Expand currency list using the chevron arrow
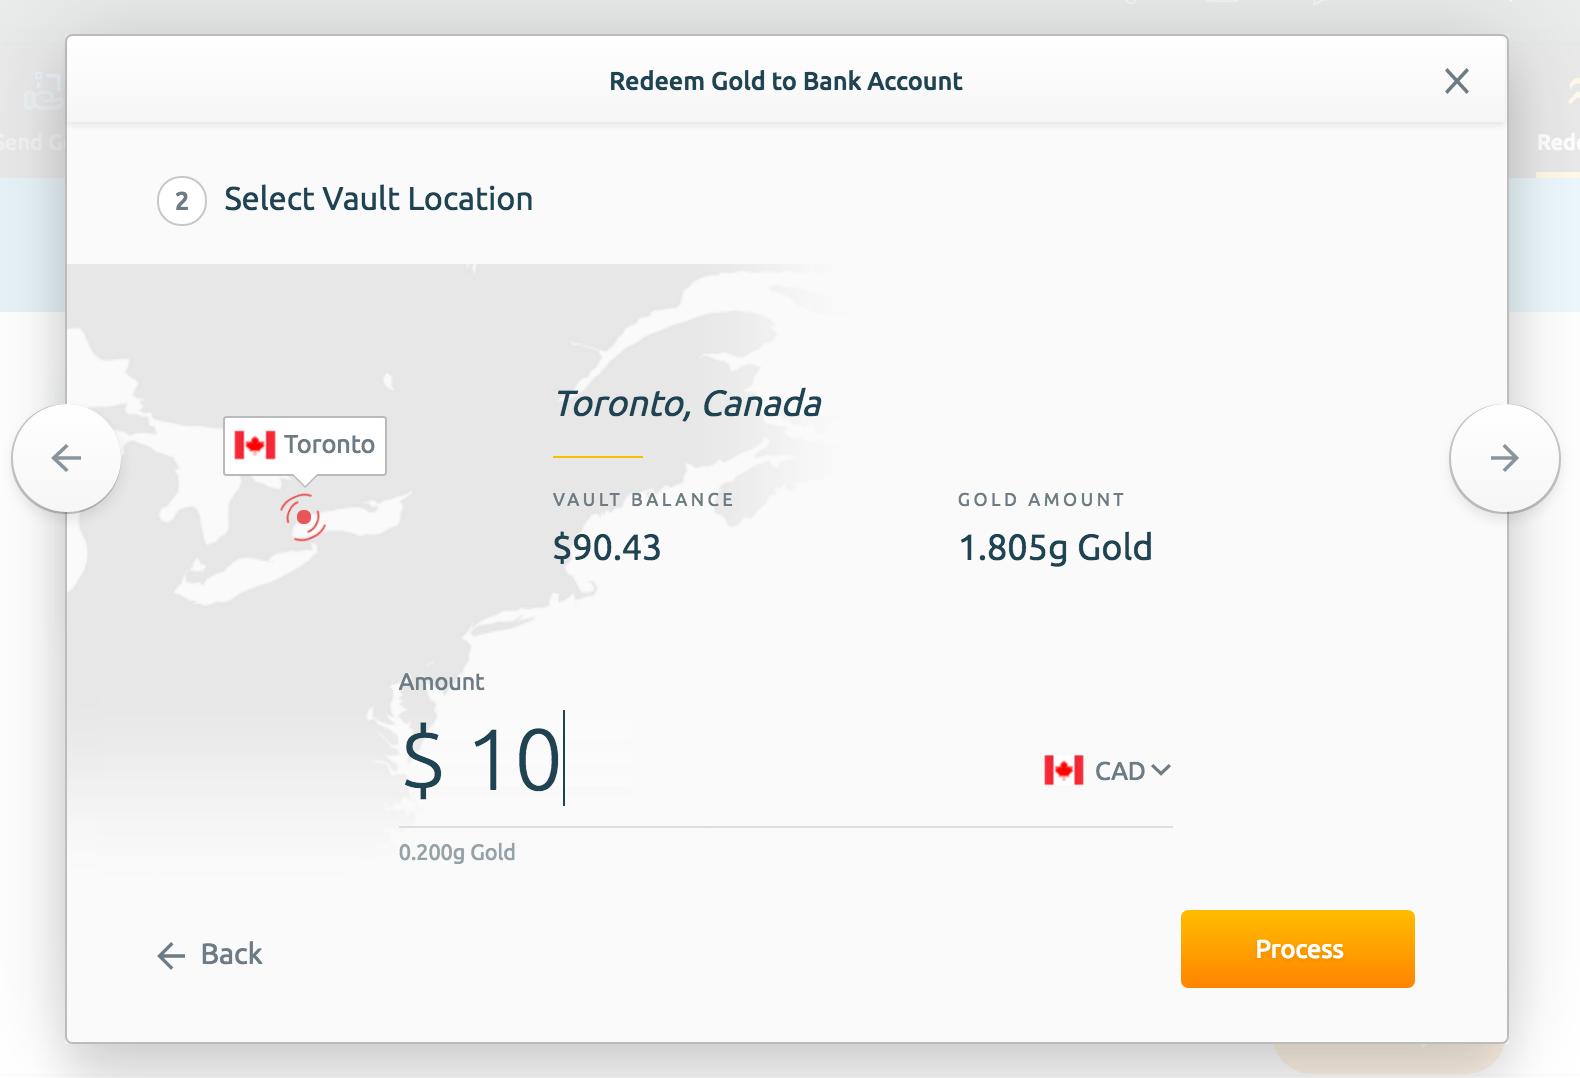The image size is (1580, 1078). (x=1161, y=770)
